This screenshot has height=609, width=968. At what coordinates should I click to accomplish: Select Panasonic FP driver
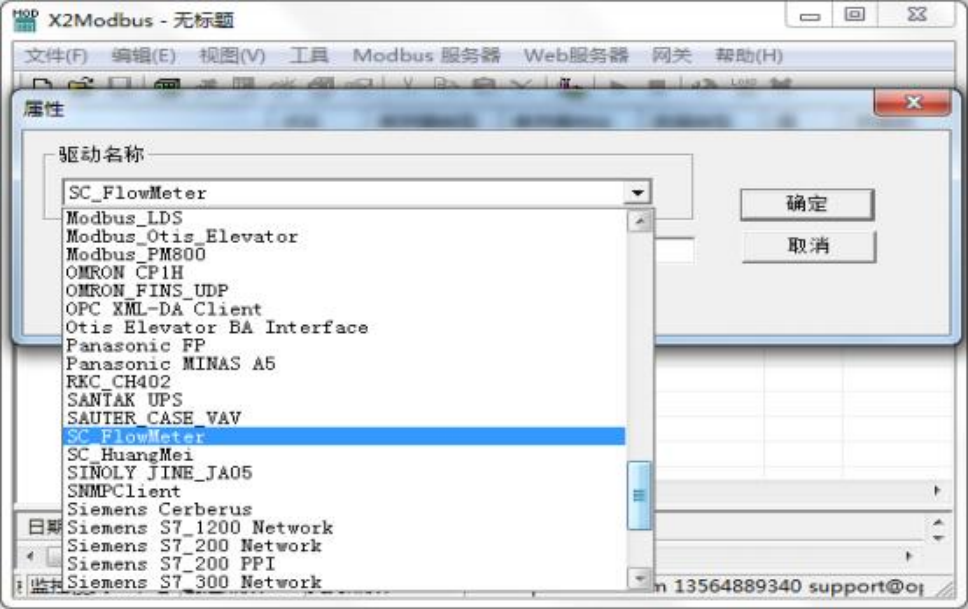[344, 345]
